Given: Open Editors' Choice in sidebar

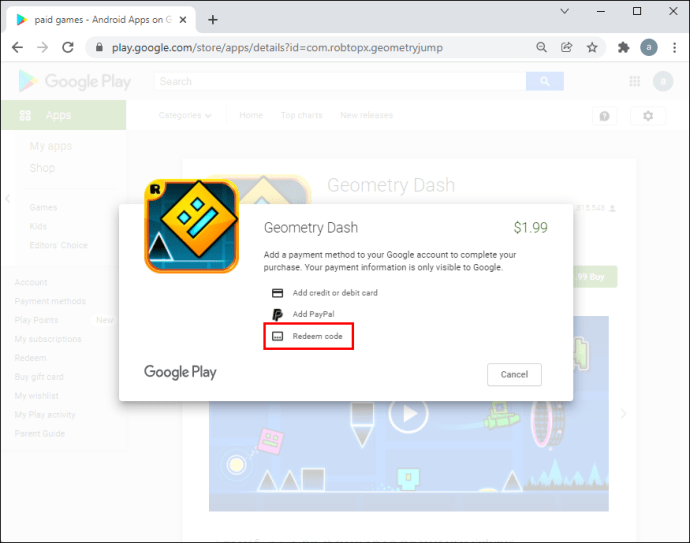Looking at the screenshot, I should coord(59,245).
